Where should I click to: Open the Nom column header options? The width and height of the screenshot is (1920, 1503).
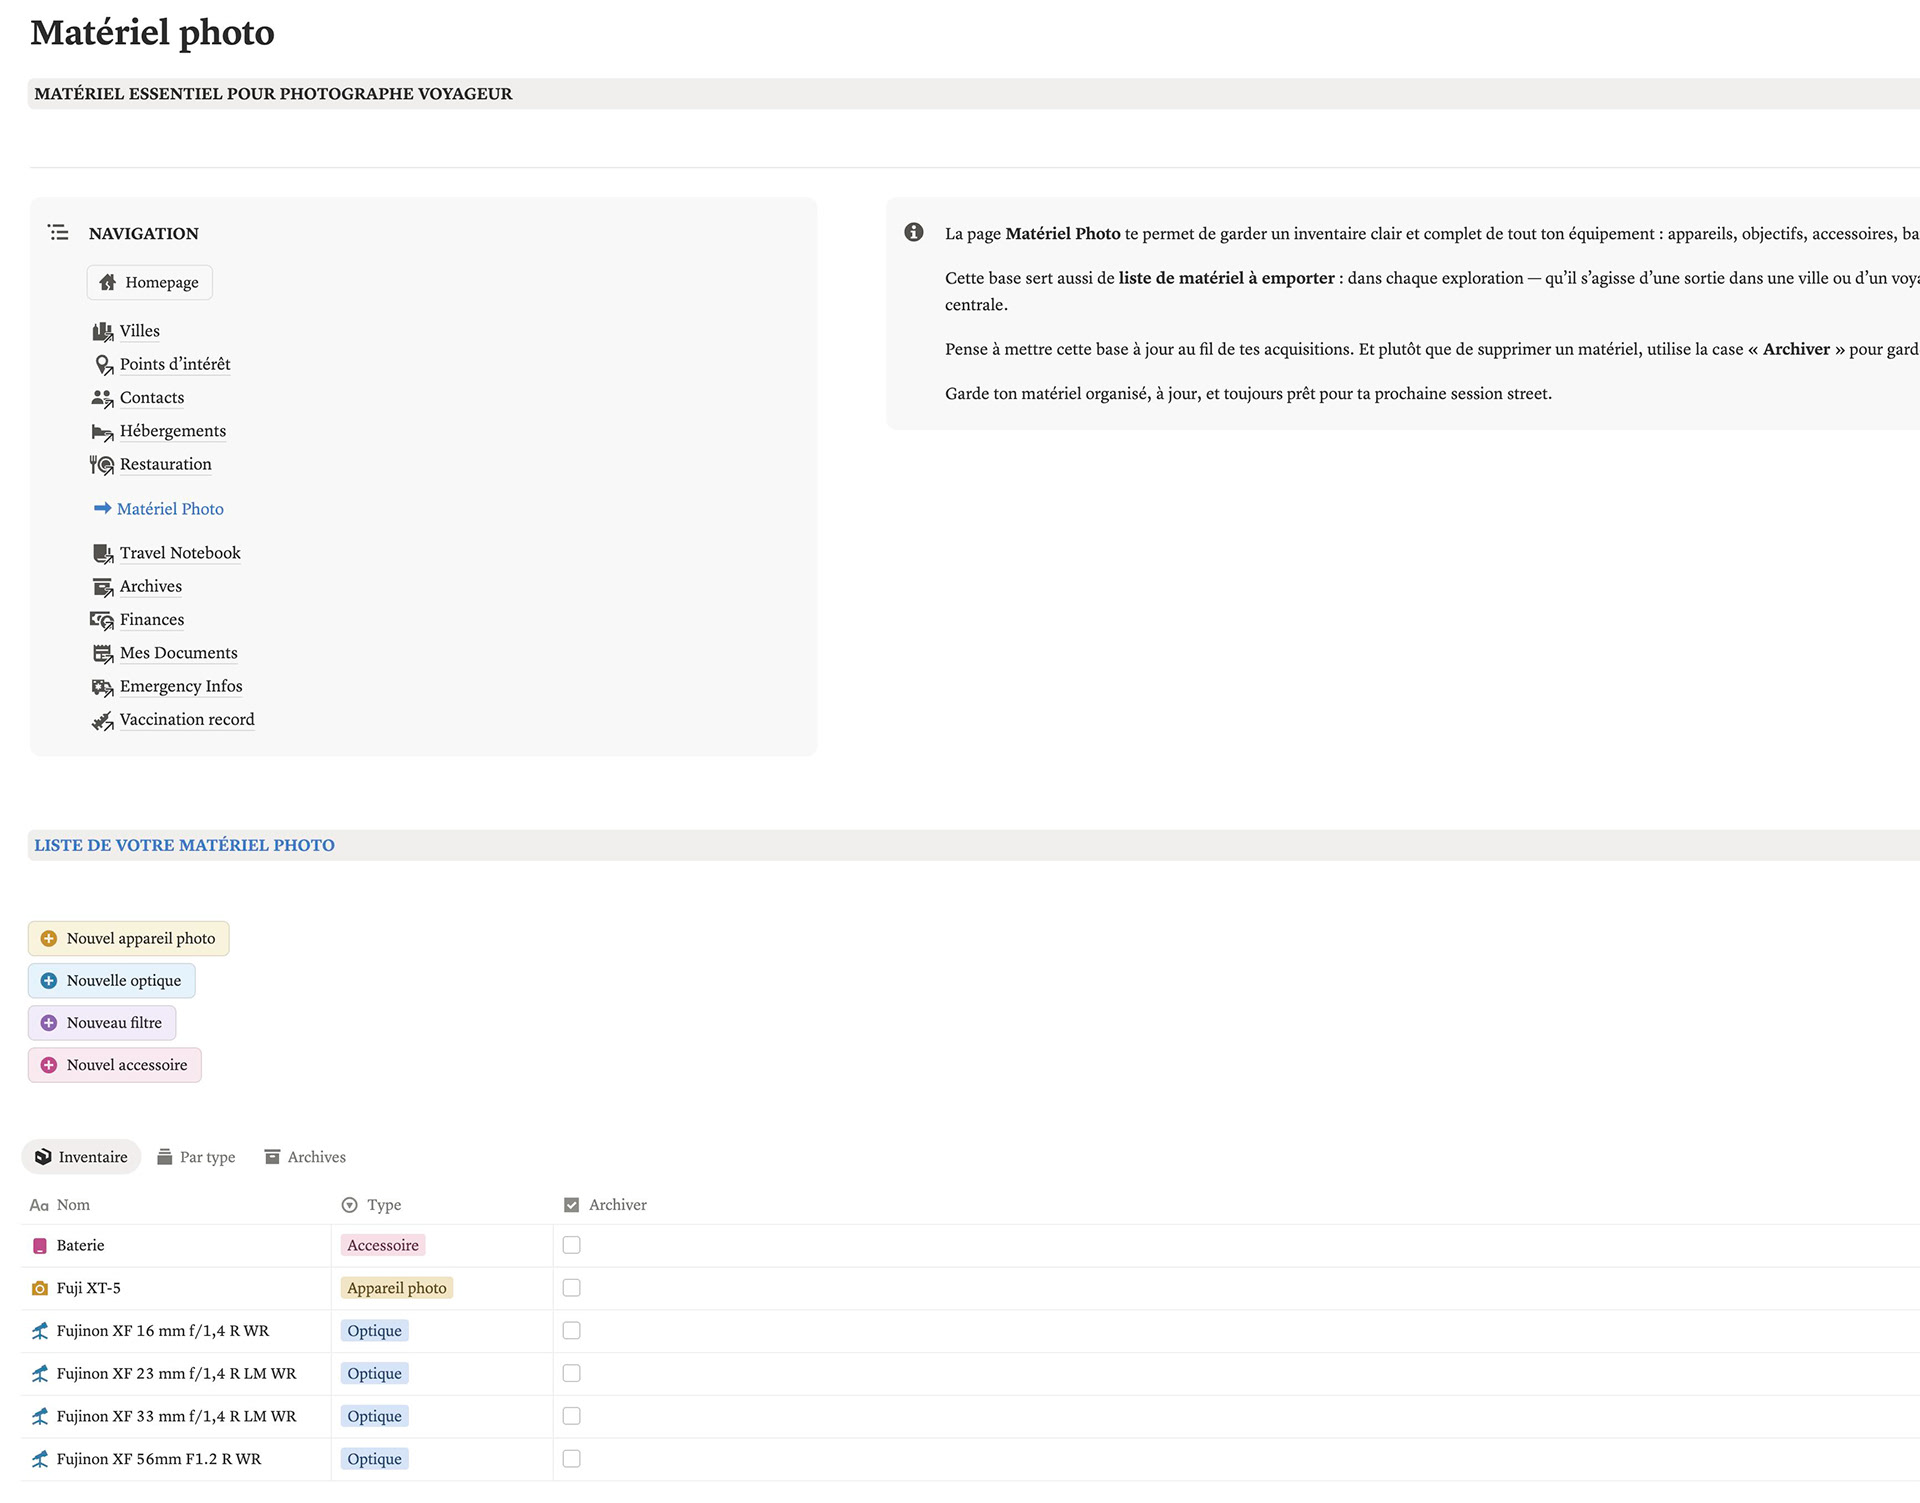click(72, 1205)
